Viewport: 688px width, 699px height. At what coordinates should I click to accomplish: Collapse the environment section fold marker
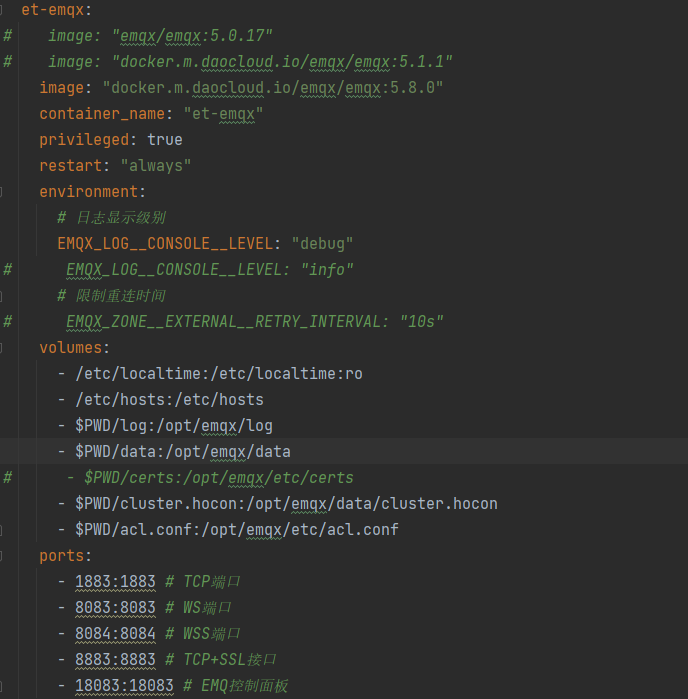coord(1,192)
